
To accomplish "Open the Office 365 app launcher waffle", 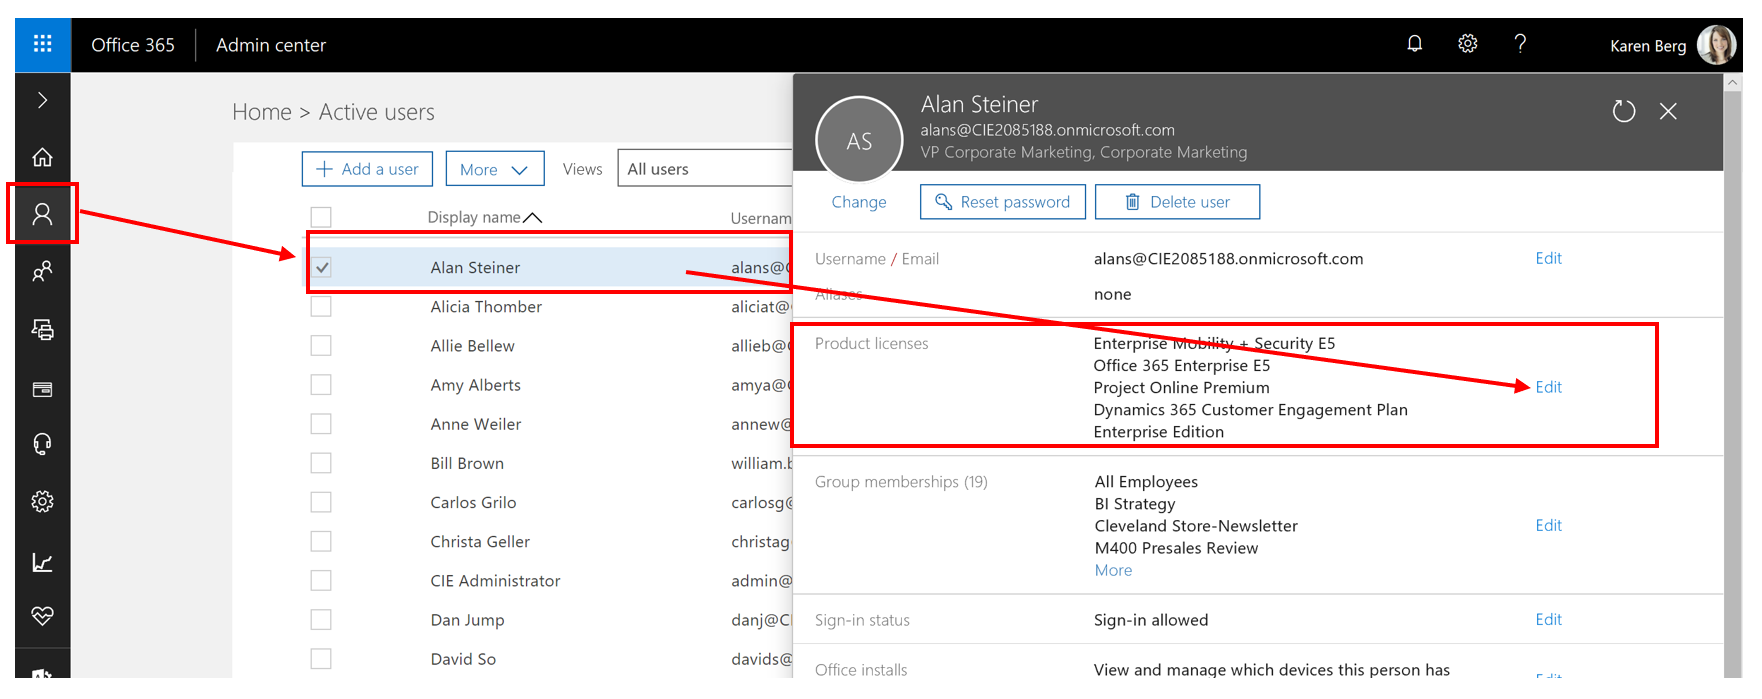I will (42, 44).
